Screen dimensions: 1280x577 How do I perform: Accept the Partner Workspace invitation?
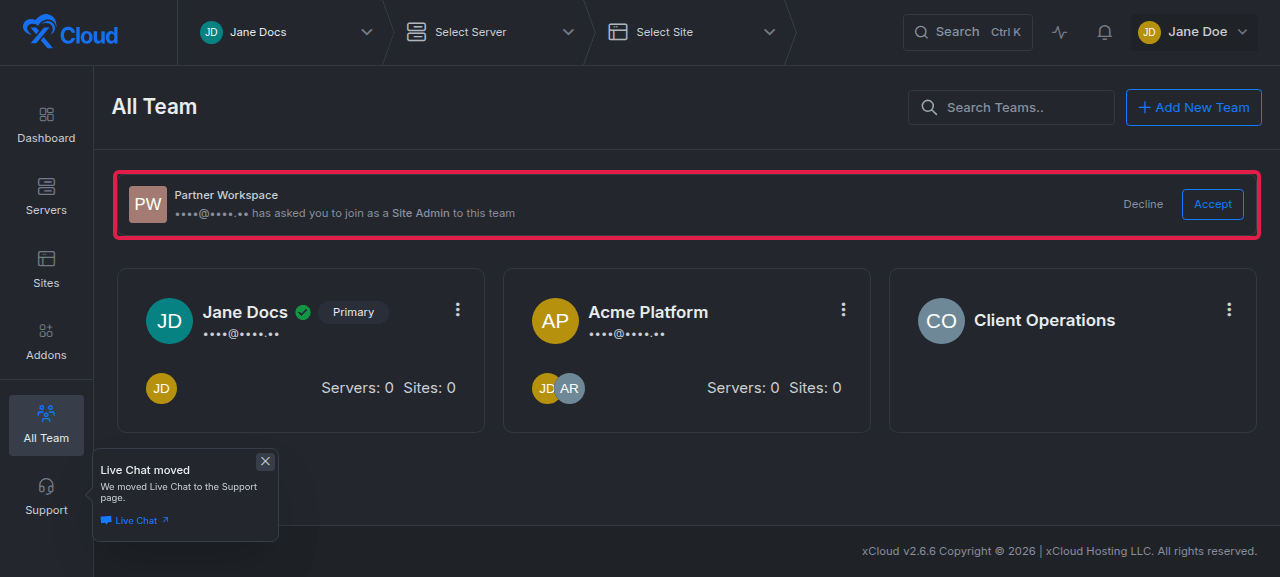1213,204
